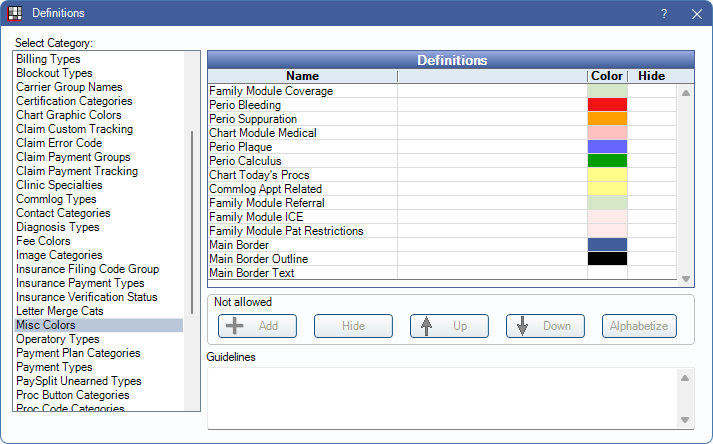Click scroll up arrow in Definitions grid
Screen dimensions: 713x444
click(x=685, y=93)
